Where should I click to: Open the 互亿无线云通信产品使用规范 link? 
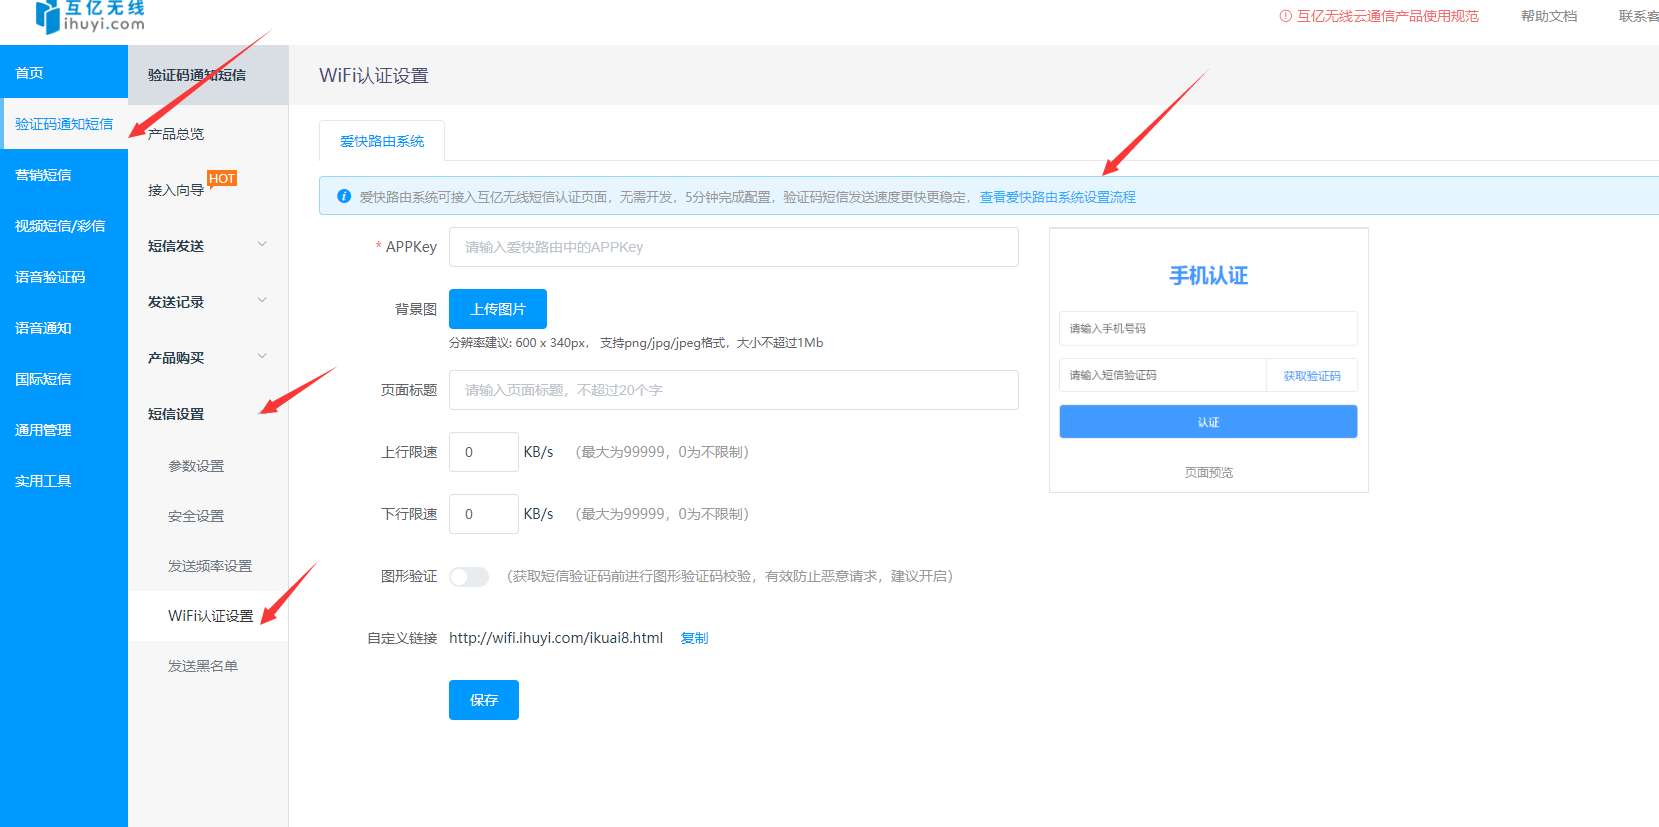tap(1388, 16)
